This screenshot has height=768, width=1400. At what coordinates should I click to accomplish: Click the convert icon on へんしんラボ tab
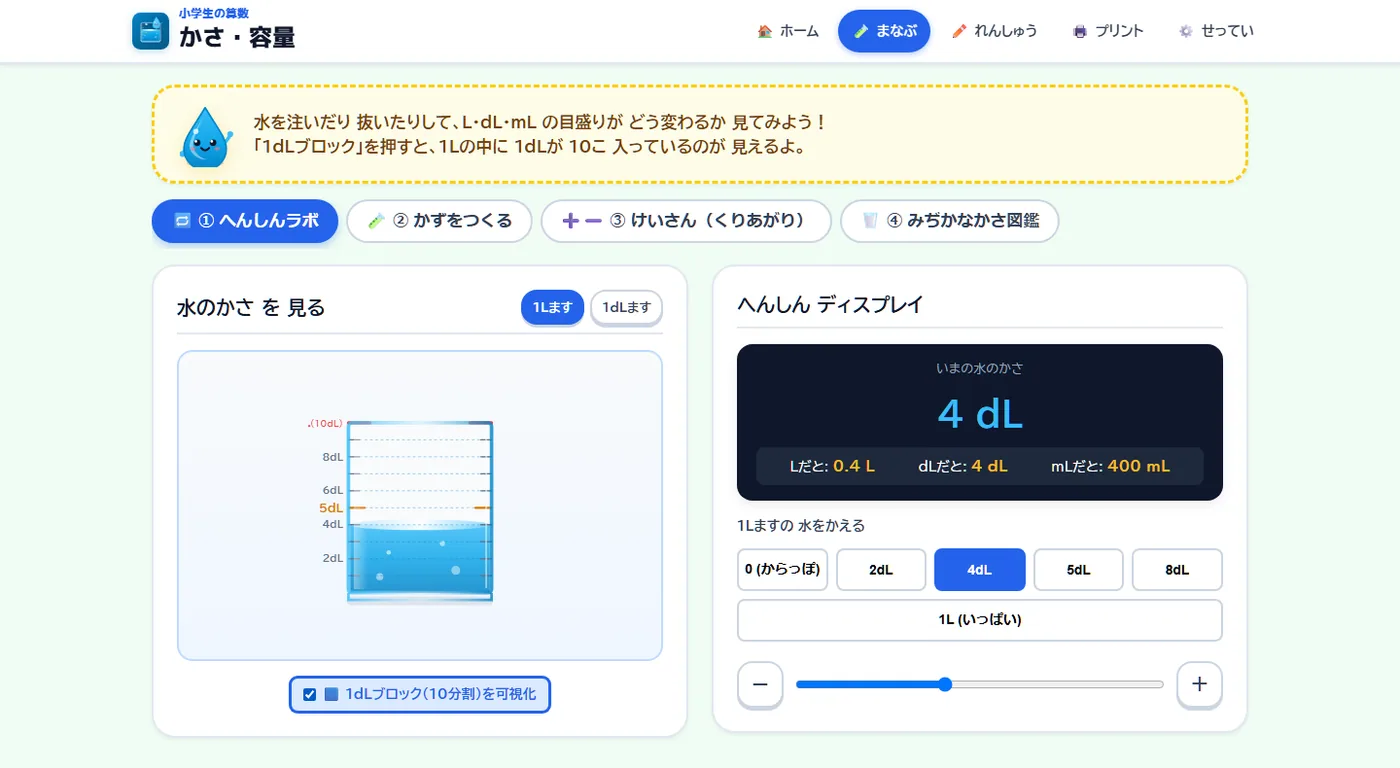182,221
